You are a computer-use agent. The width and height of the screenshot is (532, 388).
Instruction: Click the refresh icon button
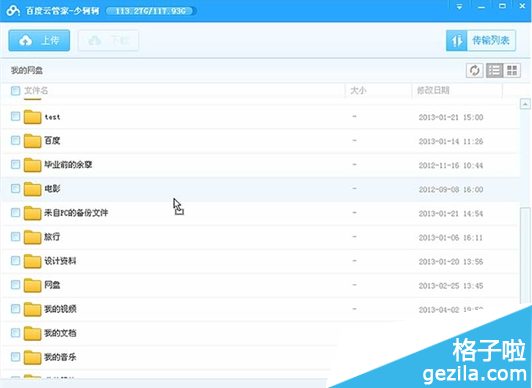(474, 71)
